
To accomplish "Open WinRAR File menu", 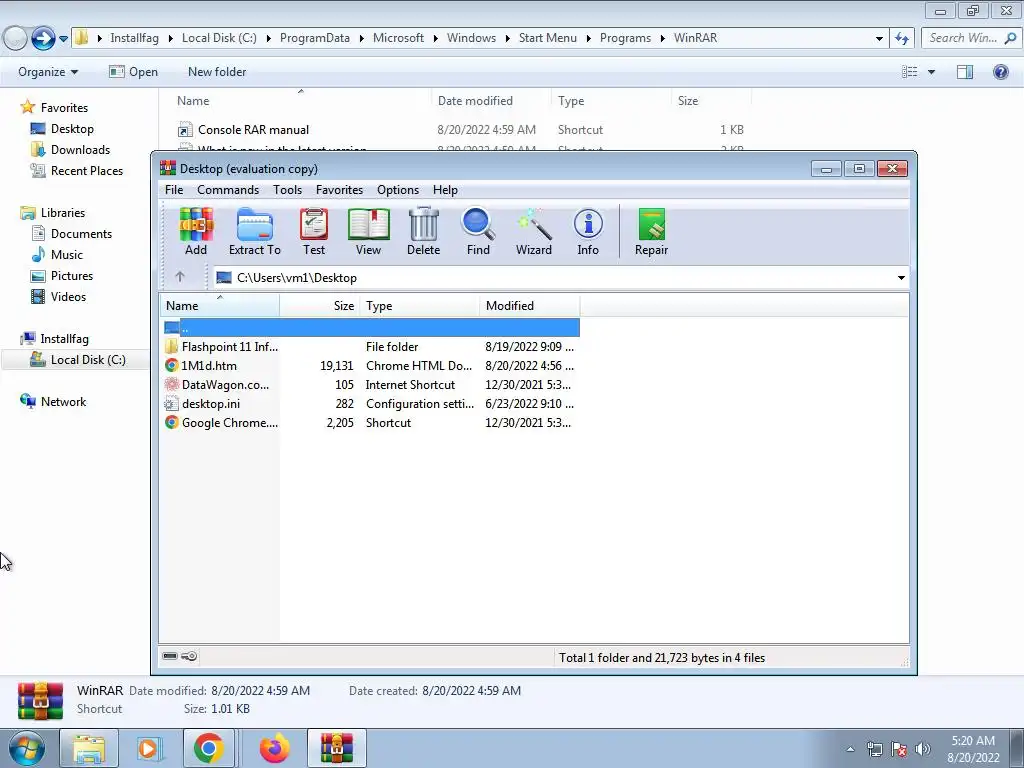I will (x=174, y=190).
